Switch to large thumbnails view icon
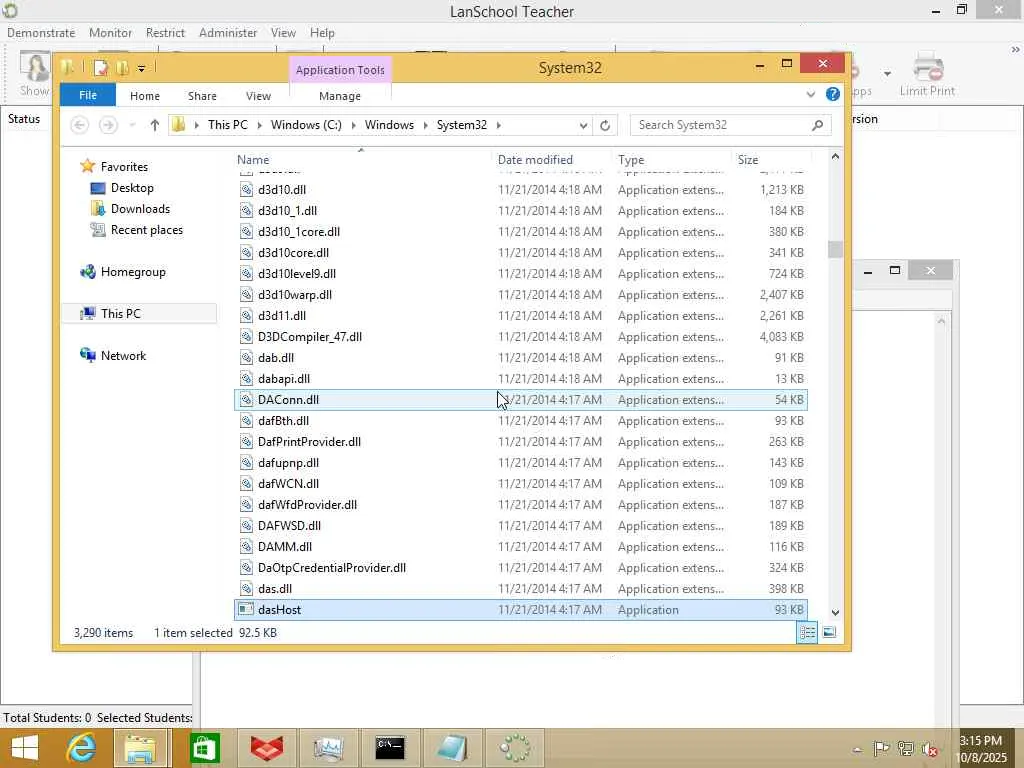 829,632
